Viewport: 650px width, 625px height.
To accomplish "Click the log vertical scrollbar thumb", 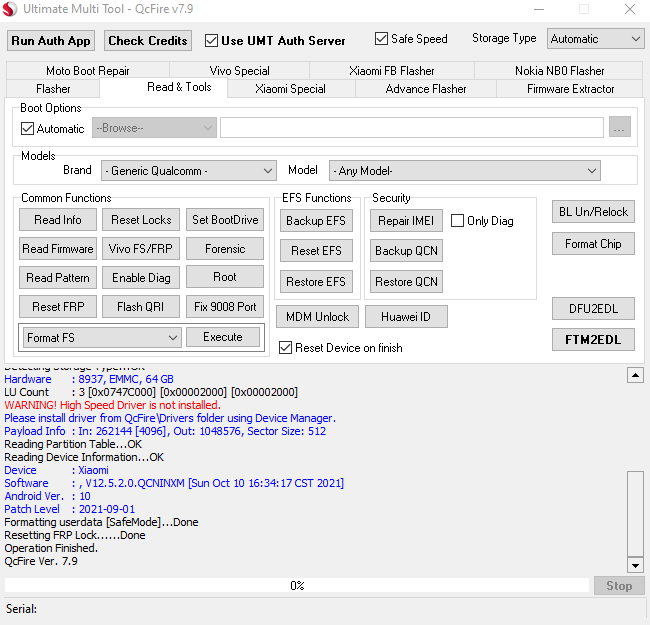I will pyautogui.click(x=635, y=514).
